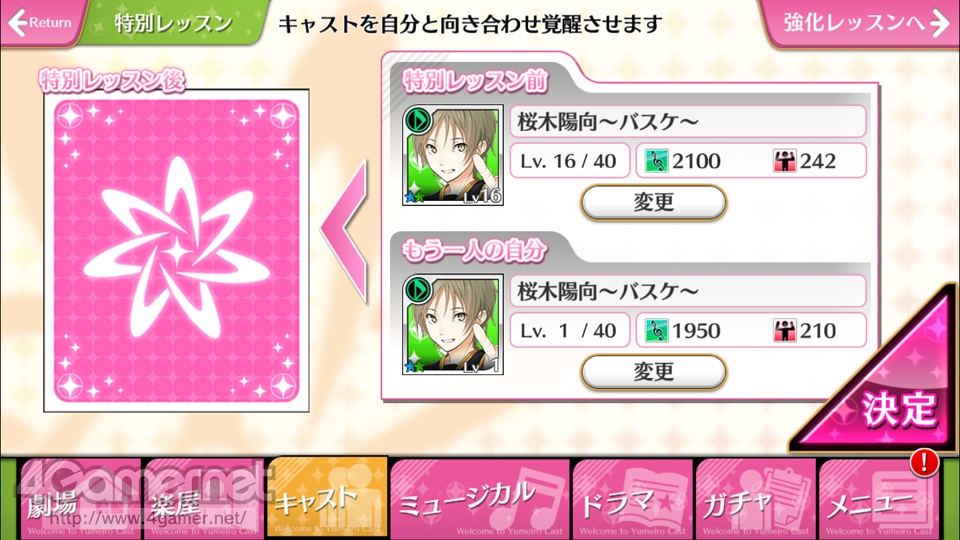Open the メニュー tab
Image resolution: width=960 pixels, height=540 pixels.
(879, 499)
